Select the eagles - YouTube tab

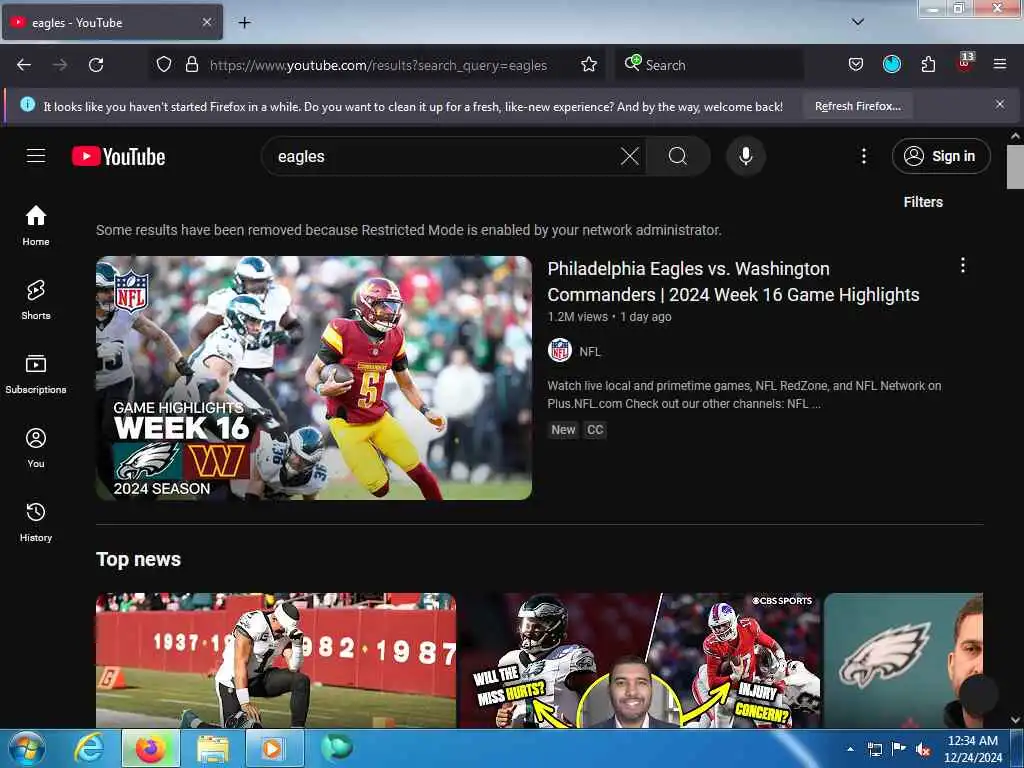click(112, 22)
